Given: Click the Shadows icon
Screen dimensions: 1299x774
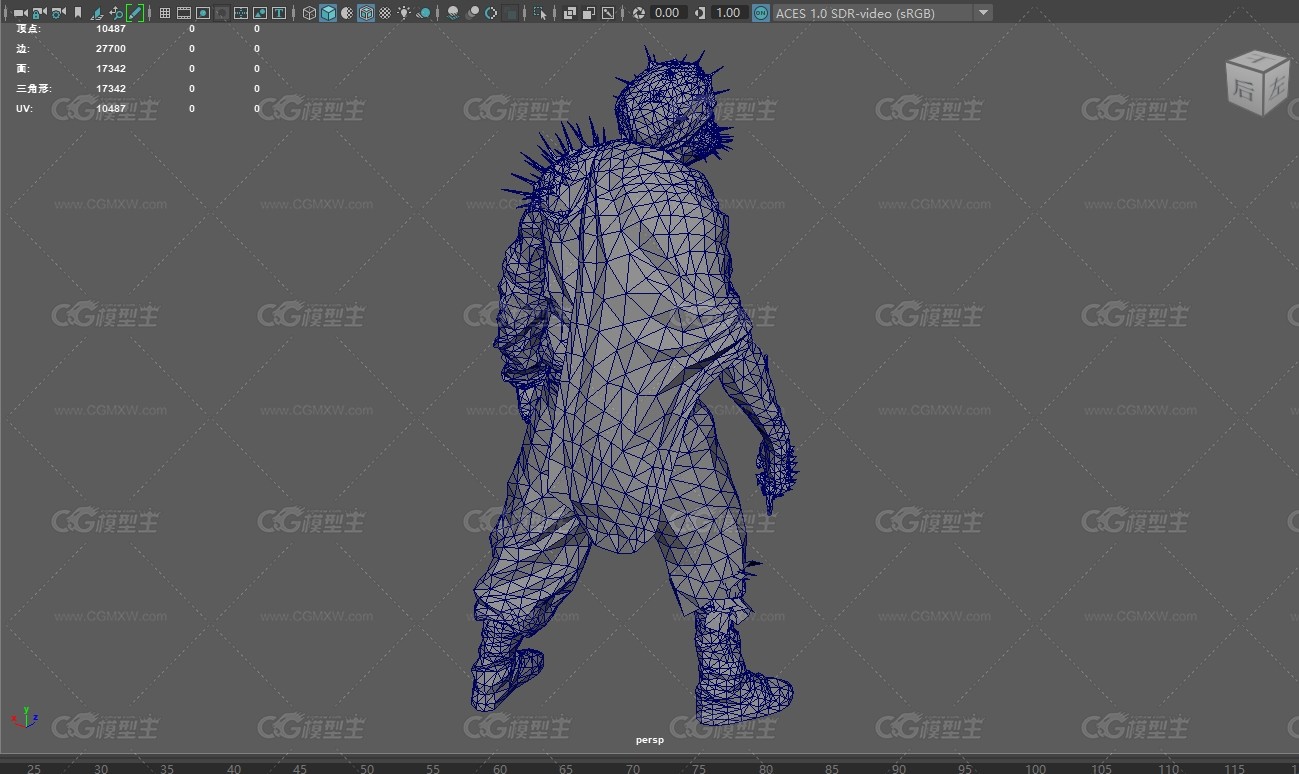Looking at the screenshot, I should (424, 13).
